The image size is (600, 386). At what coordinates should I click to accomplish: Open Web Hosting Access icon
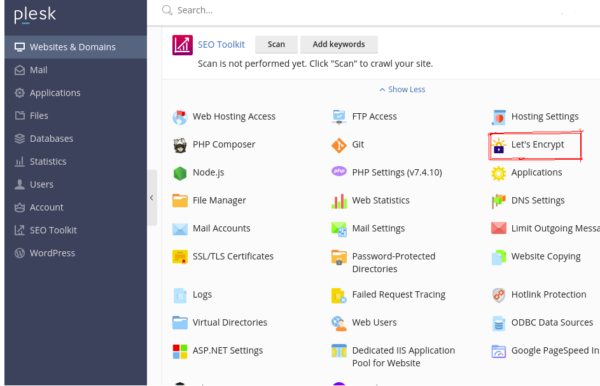(179, 117)
